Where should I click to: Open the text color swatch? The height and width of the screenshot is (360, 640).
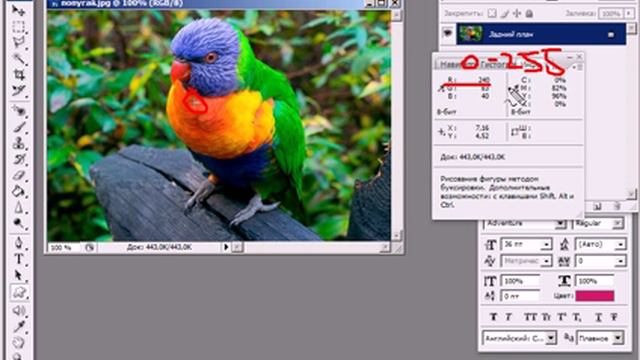tap(595, 296)
